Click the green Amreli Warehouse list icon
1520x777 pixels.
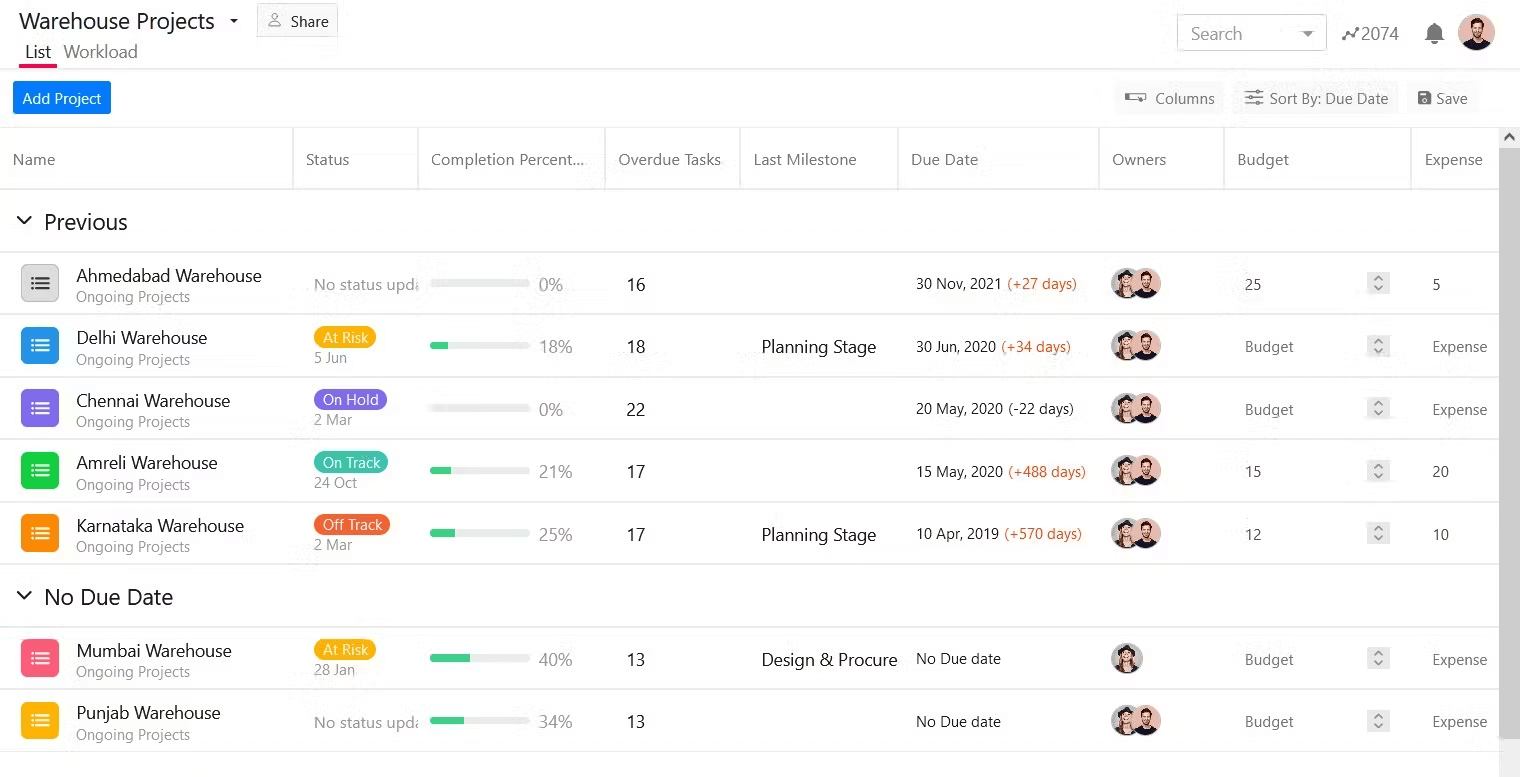tap(40, 471)
